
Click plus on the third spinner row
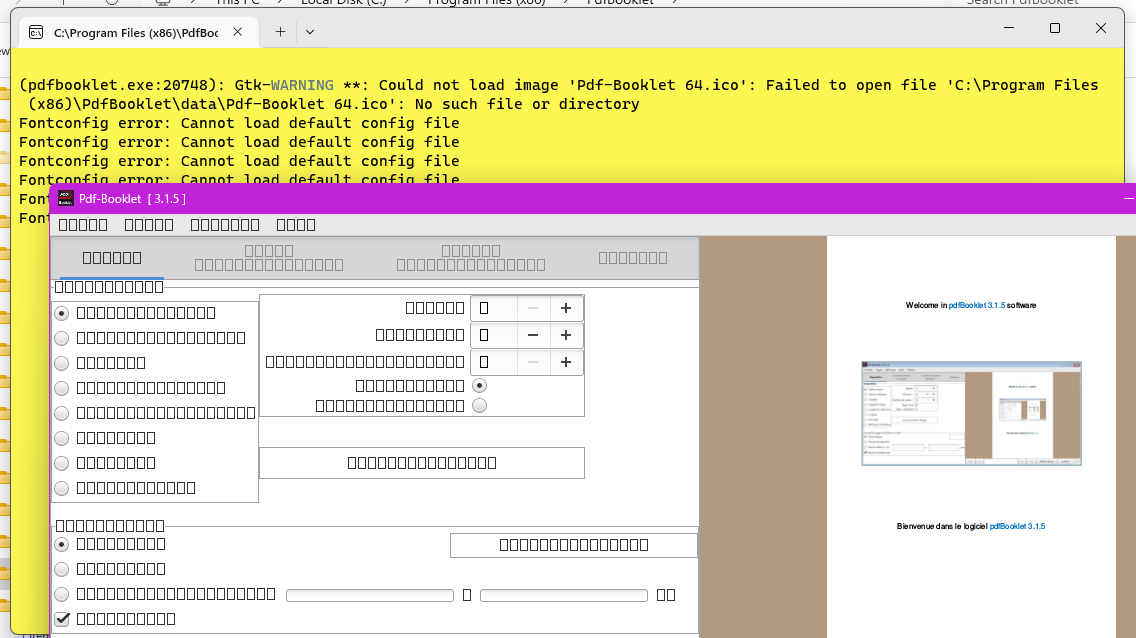pyautogui.click(x=567, y=362)
